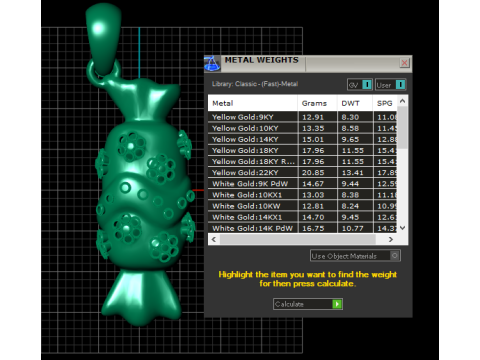The image size is (480, 360).
Task: Click the 9.65 DWT value
Action: [350, 139]
